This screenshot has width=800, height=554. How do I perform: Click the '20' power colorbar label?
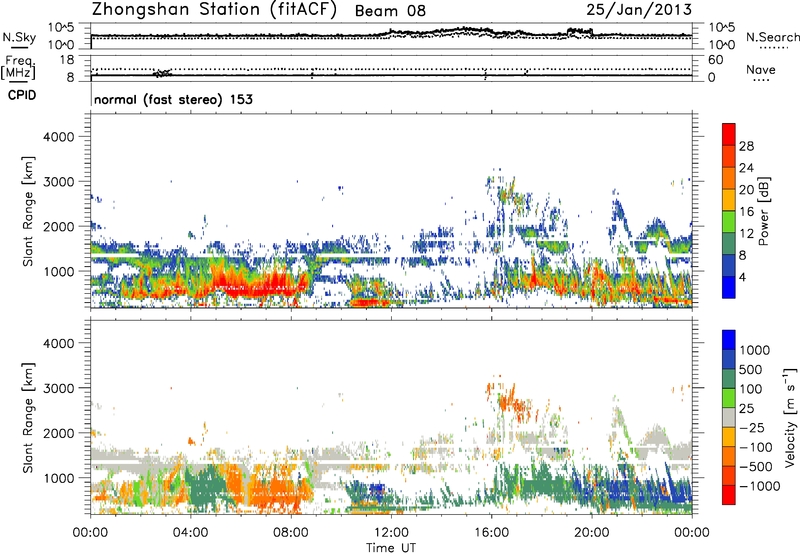point(746,190)
